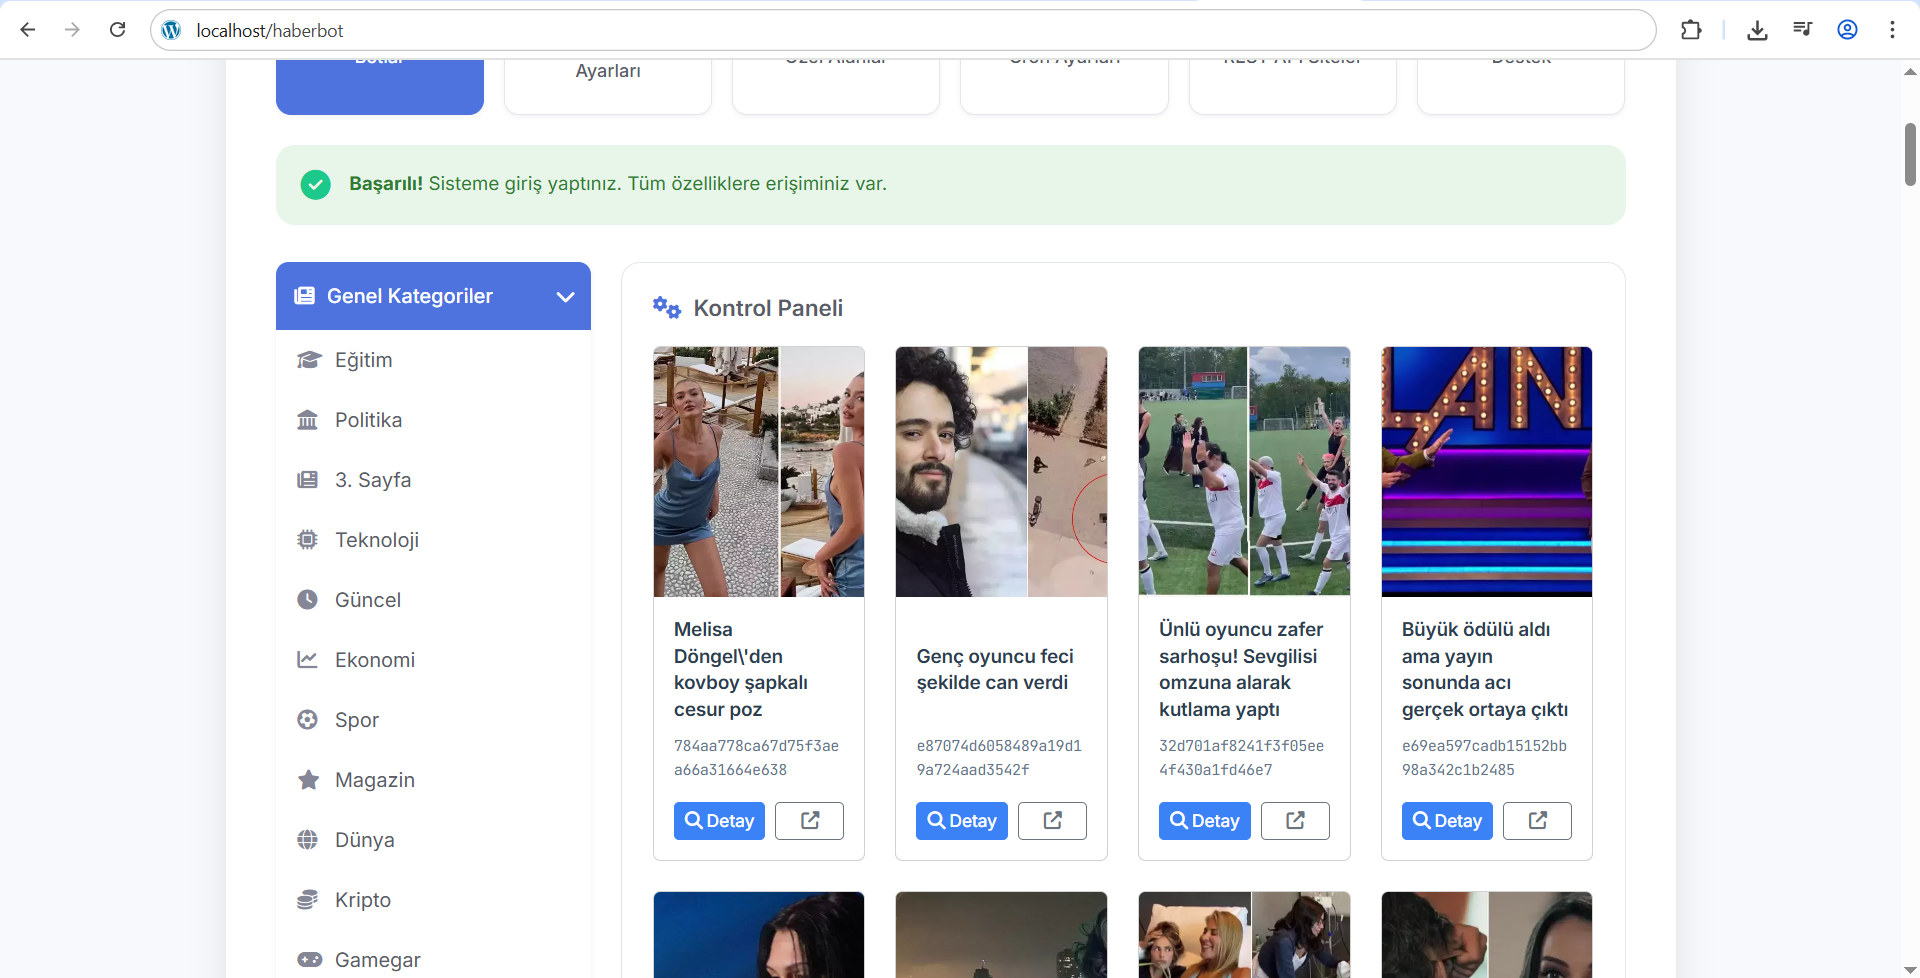Open the Ayarları tab

click(608, 86)
